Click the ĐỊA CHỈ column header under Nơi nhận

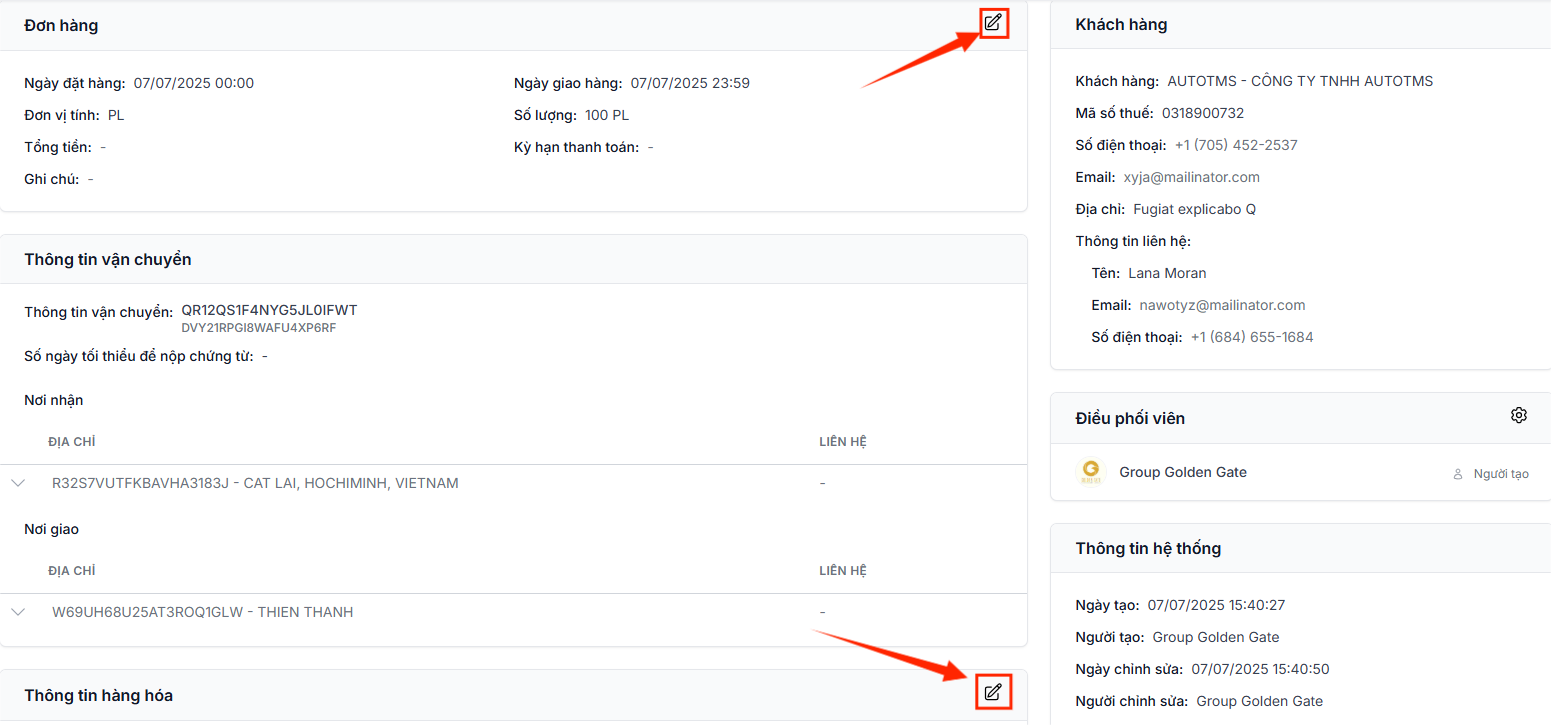point(72,442)
